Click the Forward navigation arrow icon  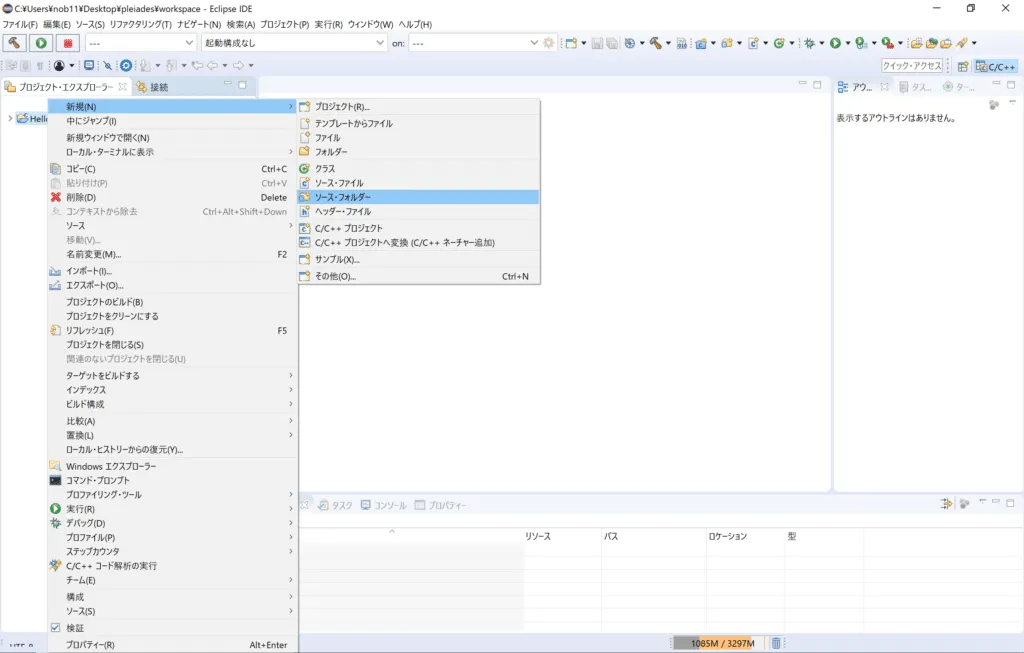coord(238,65)
